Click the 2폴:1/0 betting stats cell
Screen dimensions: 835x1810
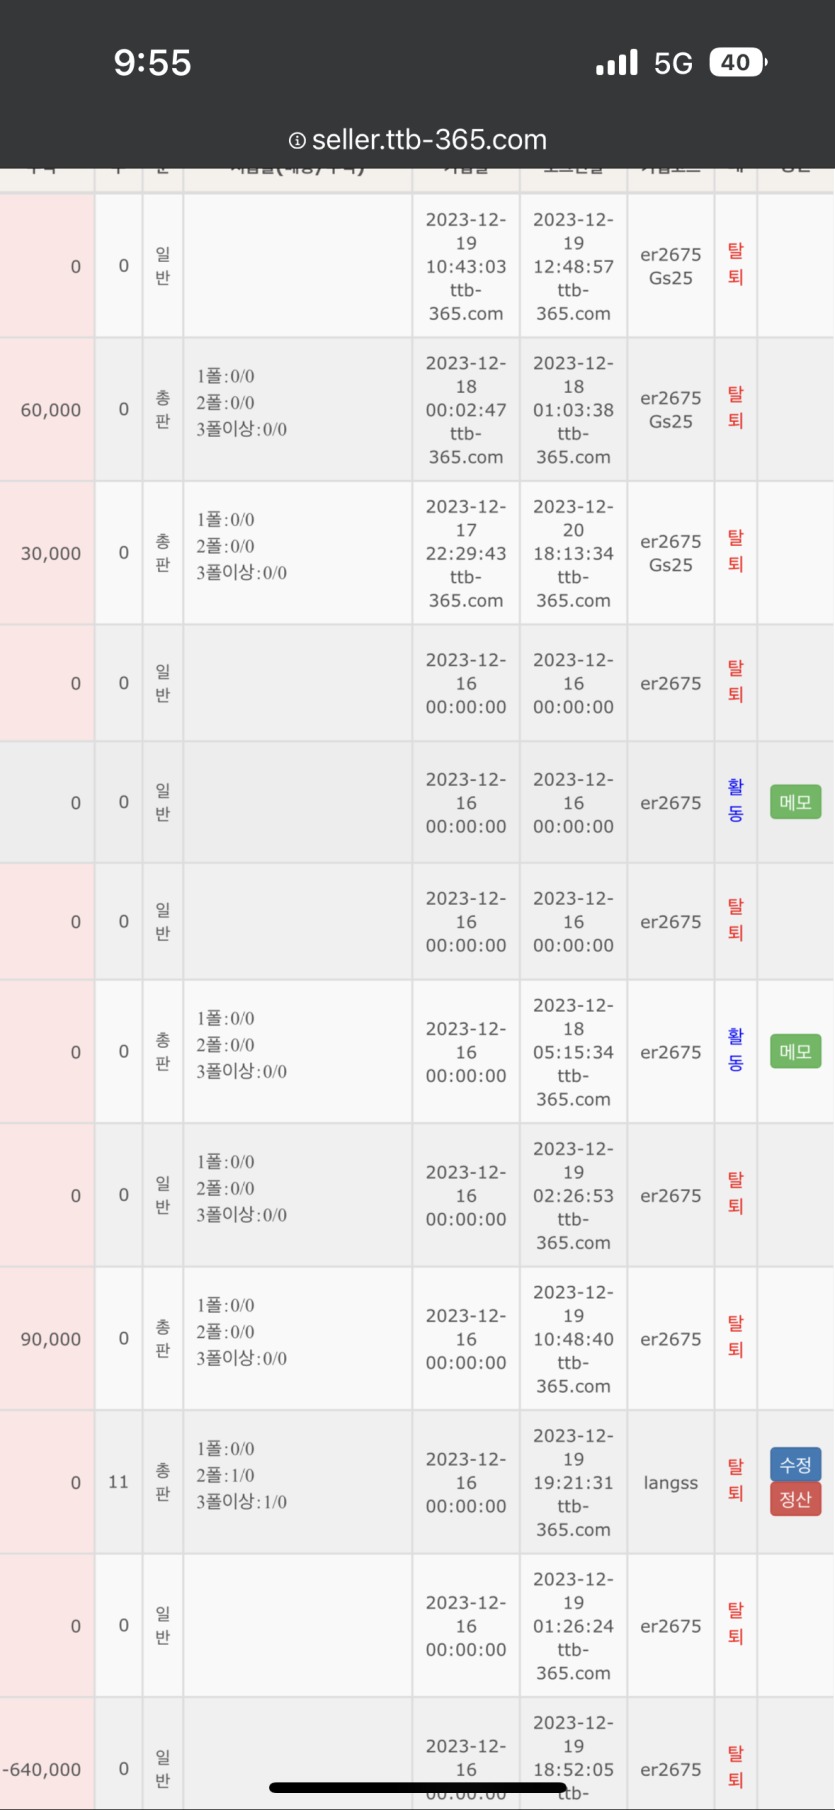pyautogui.click(x=226, y=1475)
